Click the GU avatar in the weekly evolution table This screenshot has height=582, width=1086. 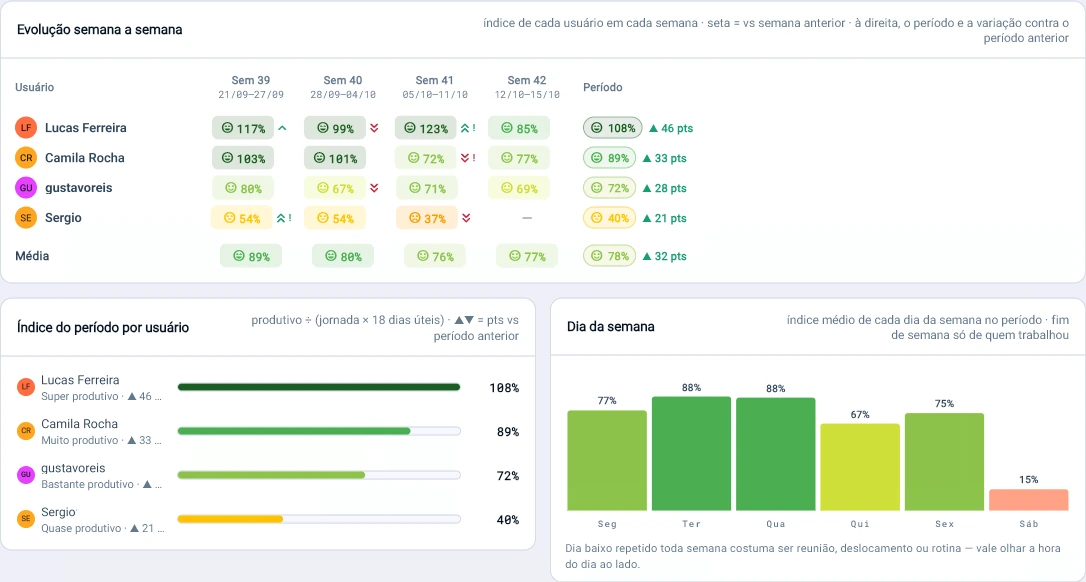coord(26,188)
